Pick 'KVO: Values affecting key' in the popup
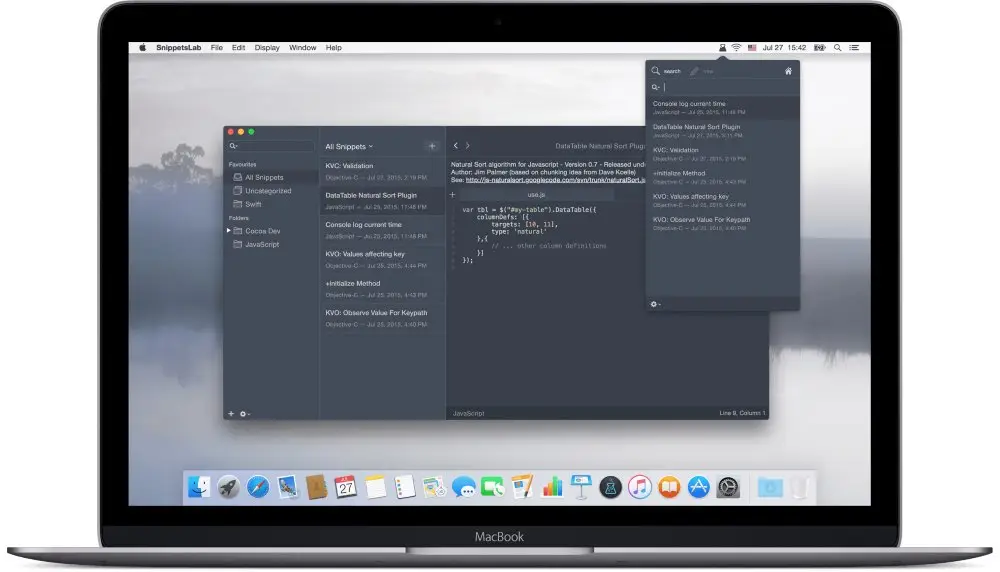Image resolution: width=1000 pixels, height=572 pixels. coord(723,200)
